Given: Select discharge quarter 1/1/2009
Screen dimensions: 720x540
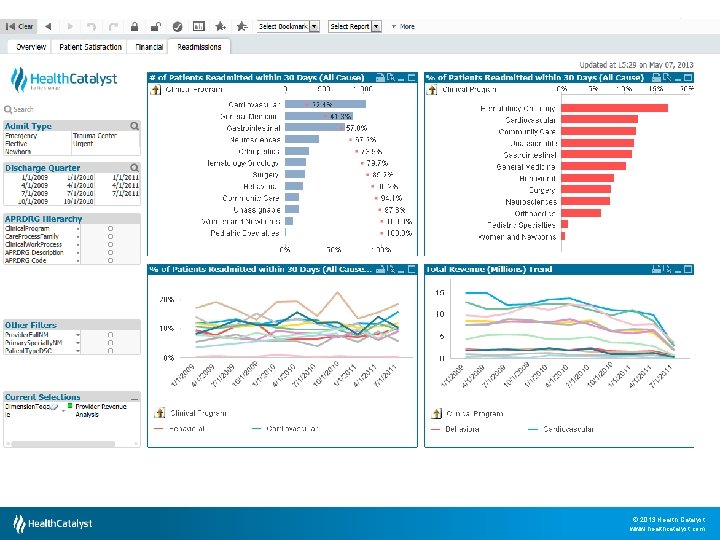Looking at the screenshot, I should click(35, 177).
